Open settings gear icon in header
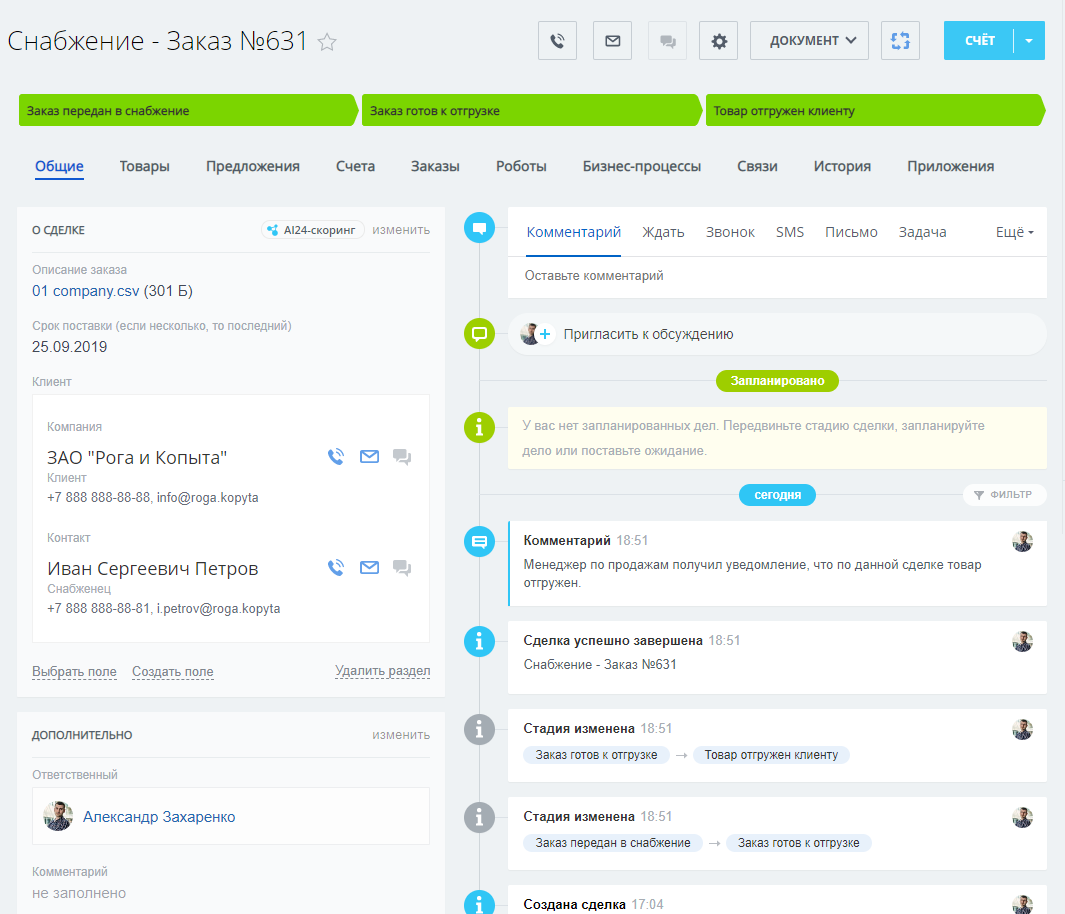 coord(718,41)
